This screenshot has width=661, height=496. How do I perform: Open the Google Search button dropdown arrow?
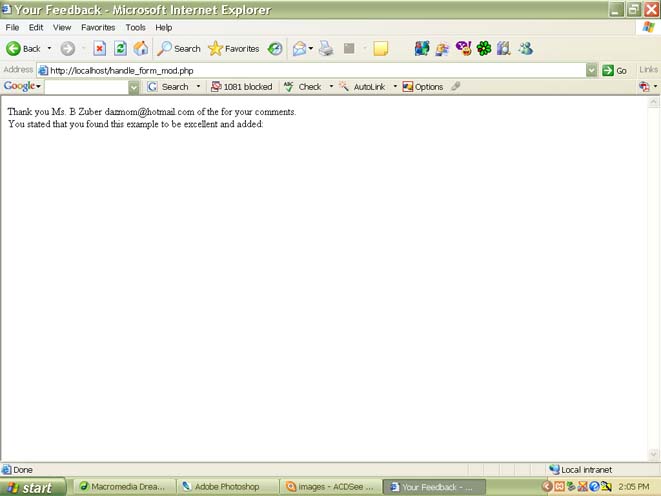pos(198,87)
